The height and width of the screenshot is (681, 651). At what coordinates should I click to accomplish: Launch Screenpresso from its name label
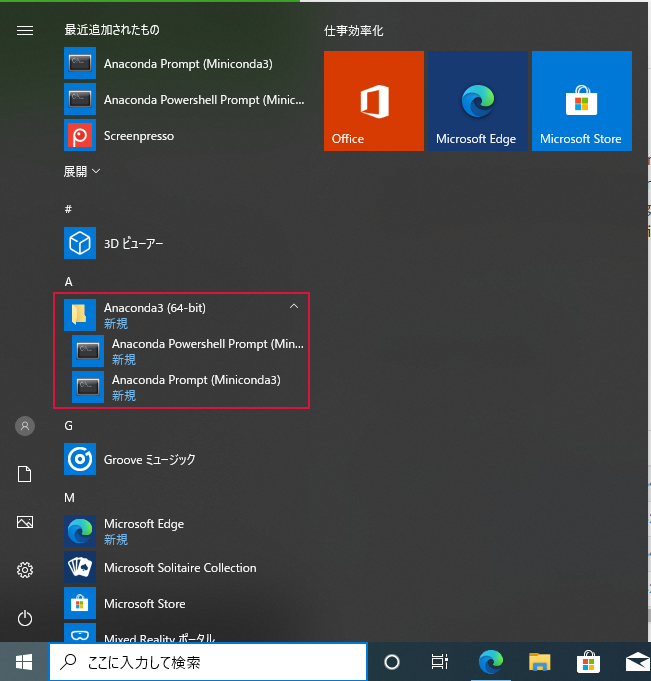(x=139, y=136)
